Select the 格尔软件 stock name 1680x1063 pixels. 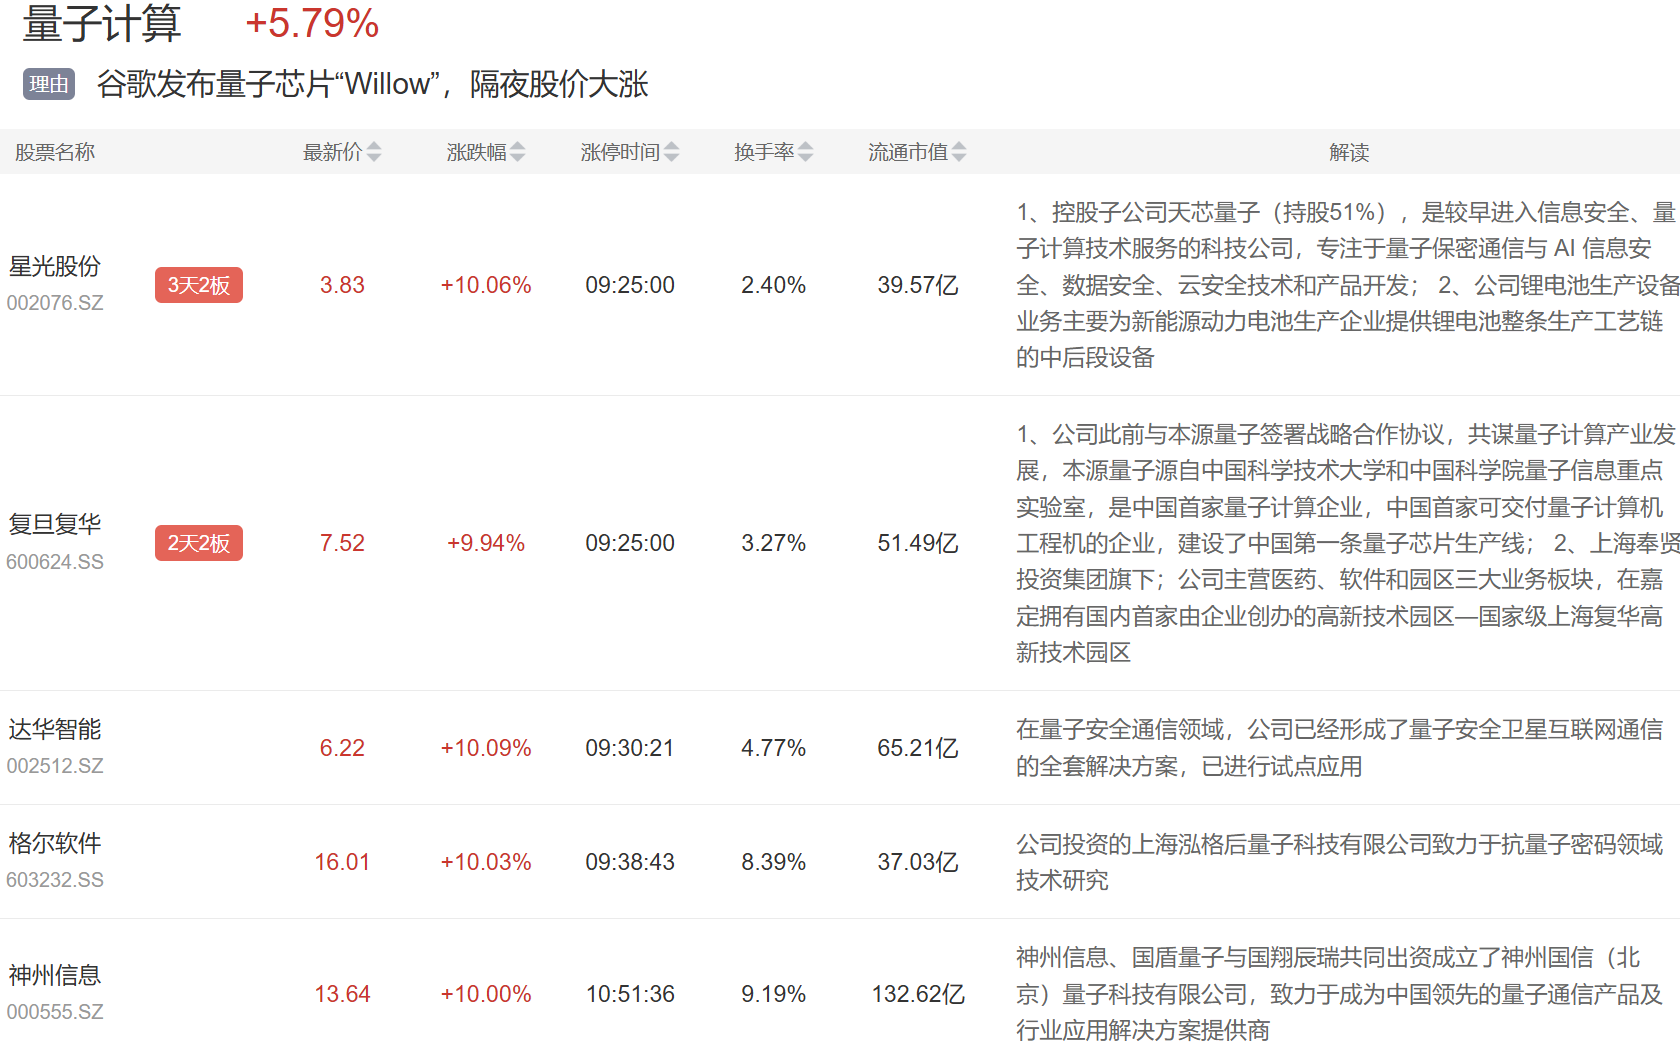pyautogui.click(x=55, y=844)
